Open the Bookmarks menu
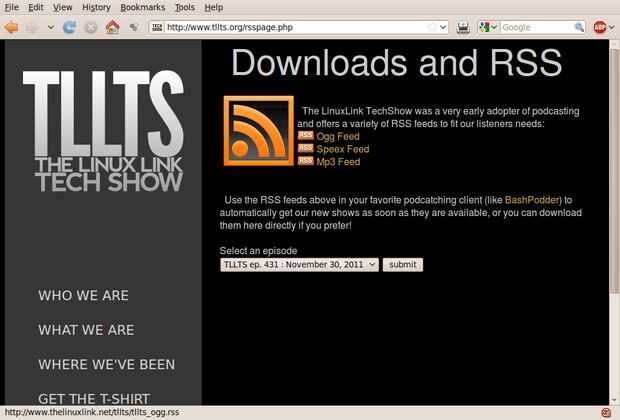 142,7
